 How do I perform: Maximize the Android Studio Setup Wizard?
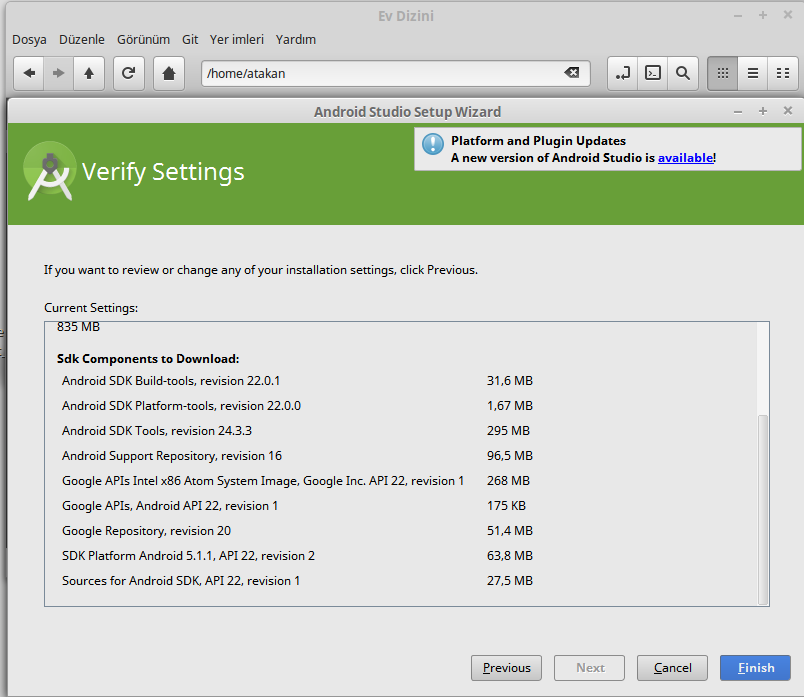763,111
